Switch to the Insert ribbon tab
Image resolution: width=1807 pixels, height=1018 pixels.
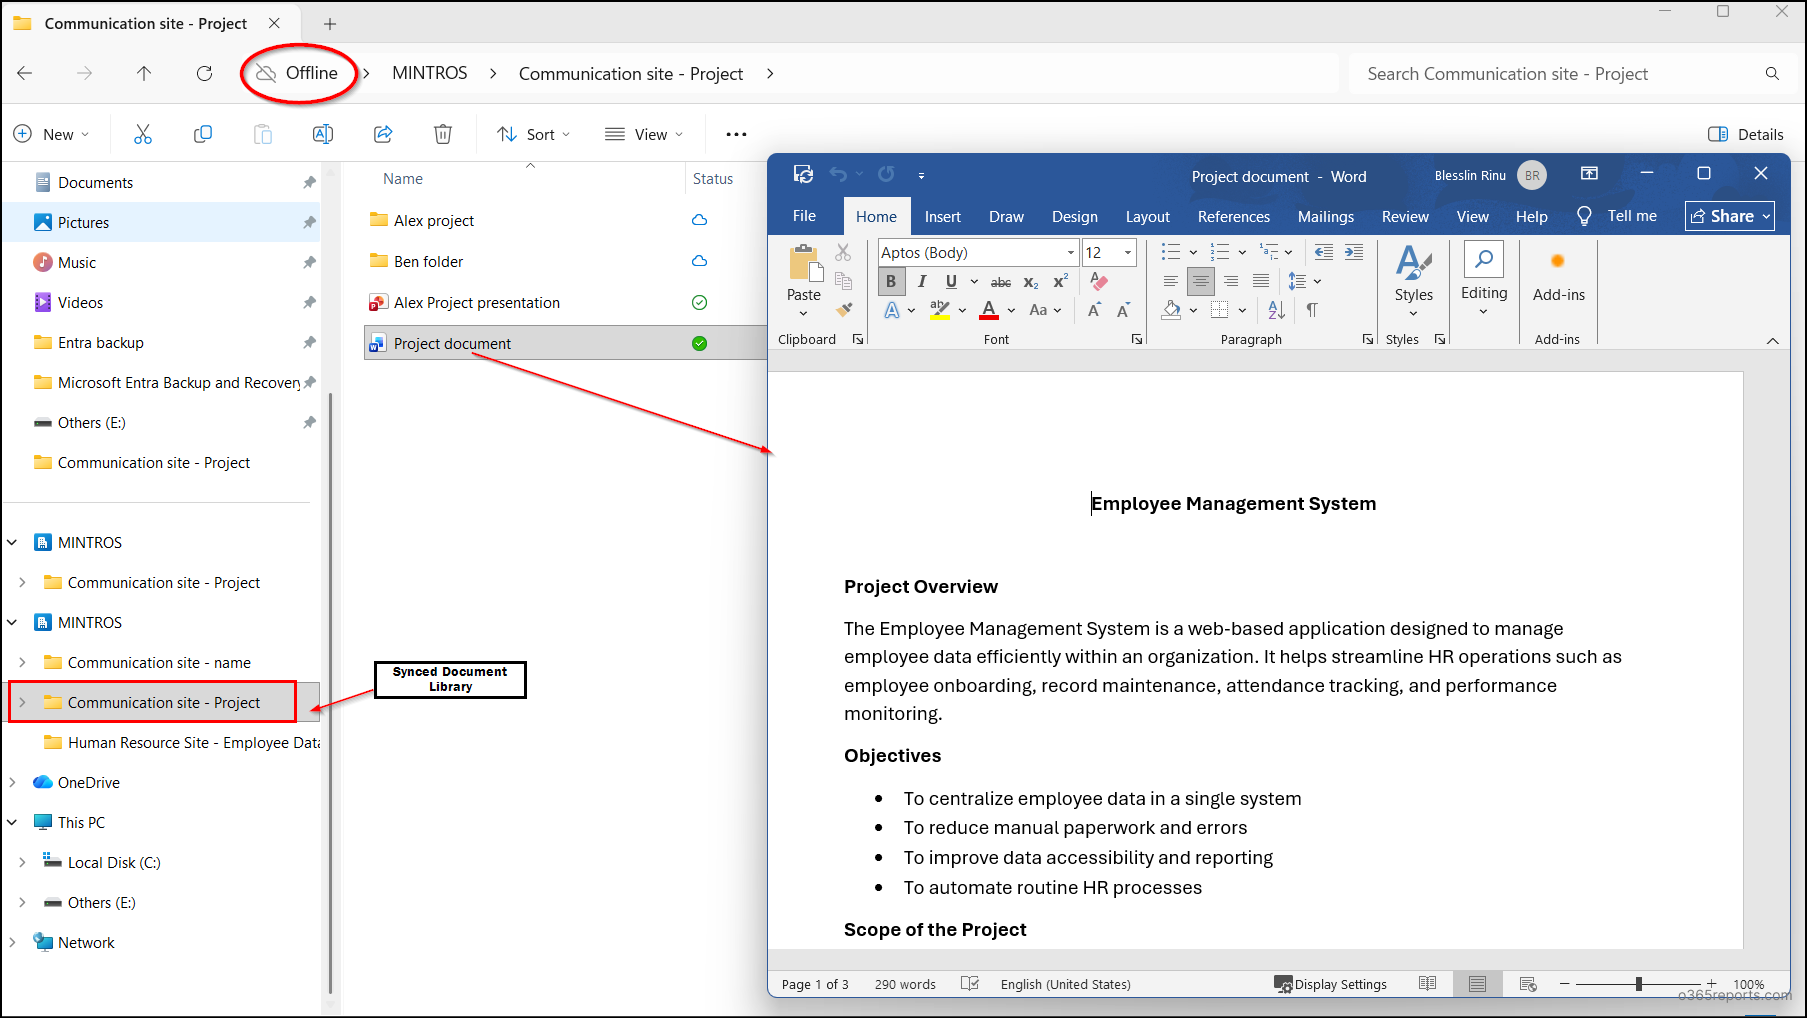943,216
